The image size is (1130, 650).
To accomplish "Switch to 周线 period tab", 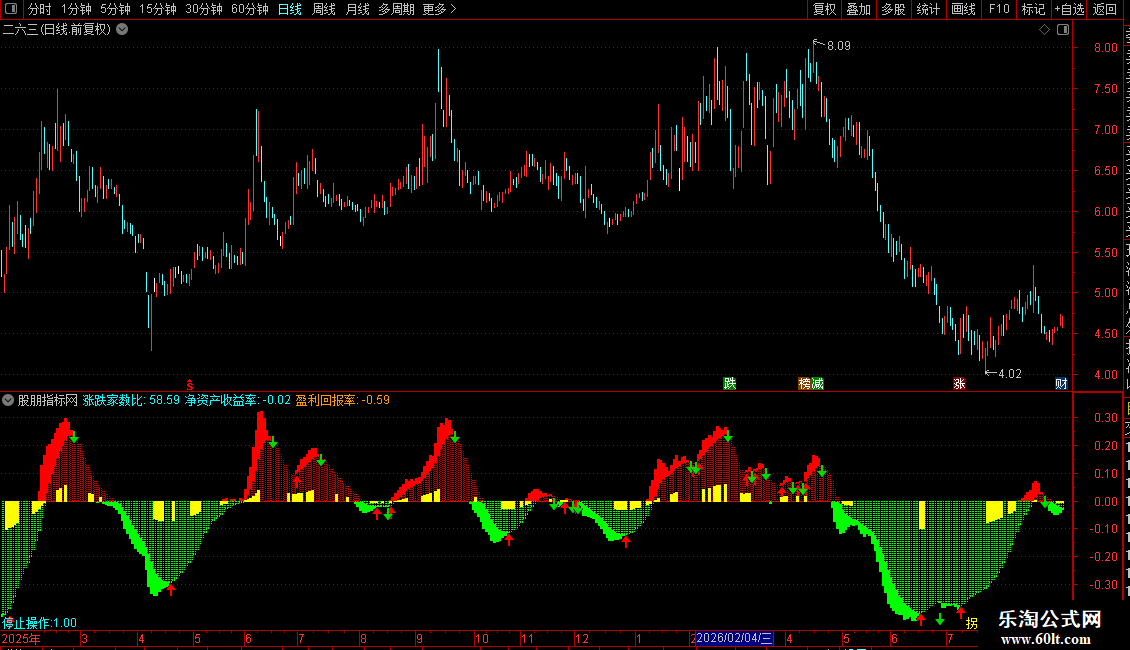I will (x=324, y=9).
